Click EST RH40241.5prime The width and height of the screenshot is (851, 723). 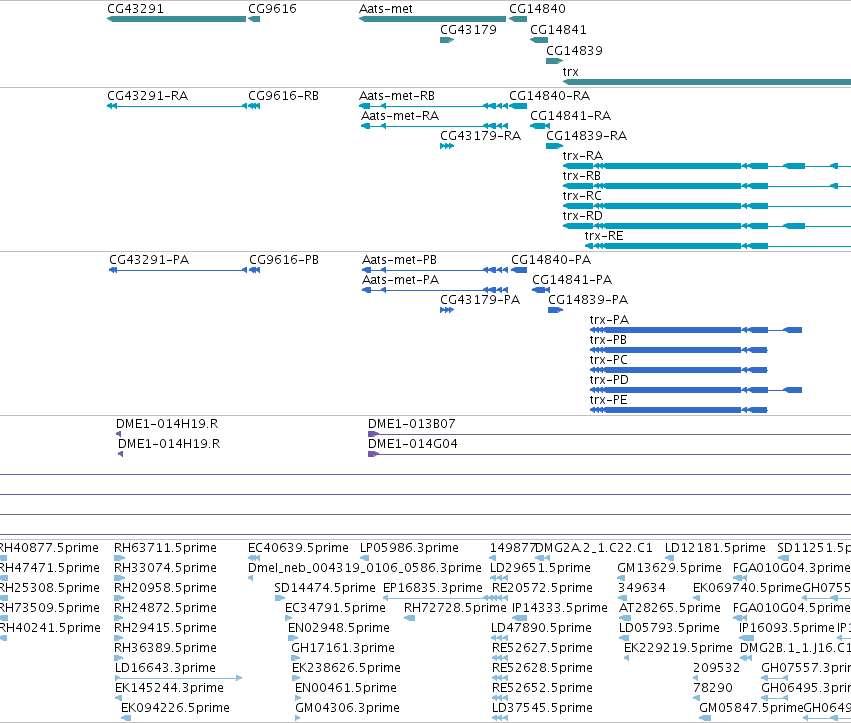coord(50,629)
